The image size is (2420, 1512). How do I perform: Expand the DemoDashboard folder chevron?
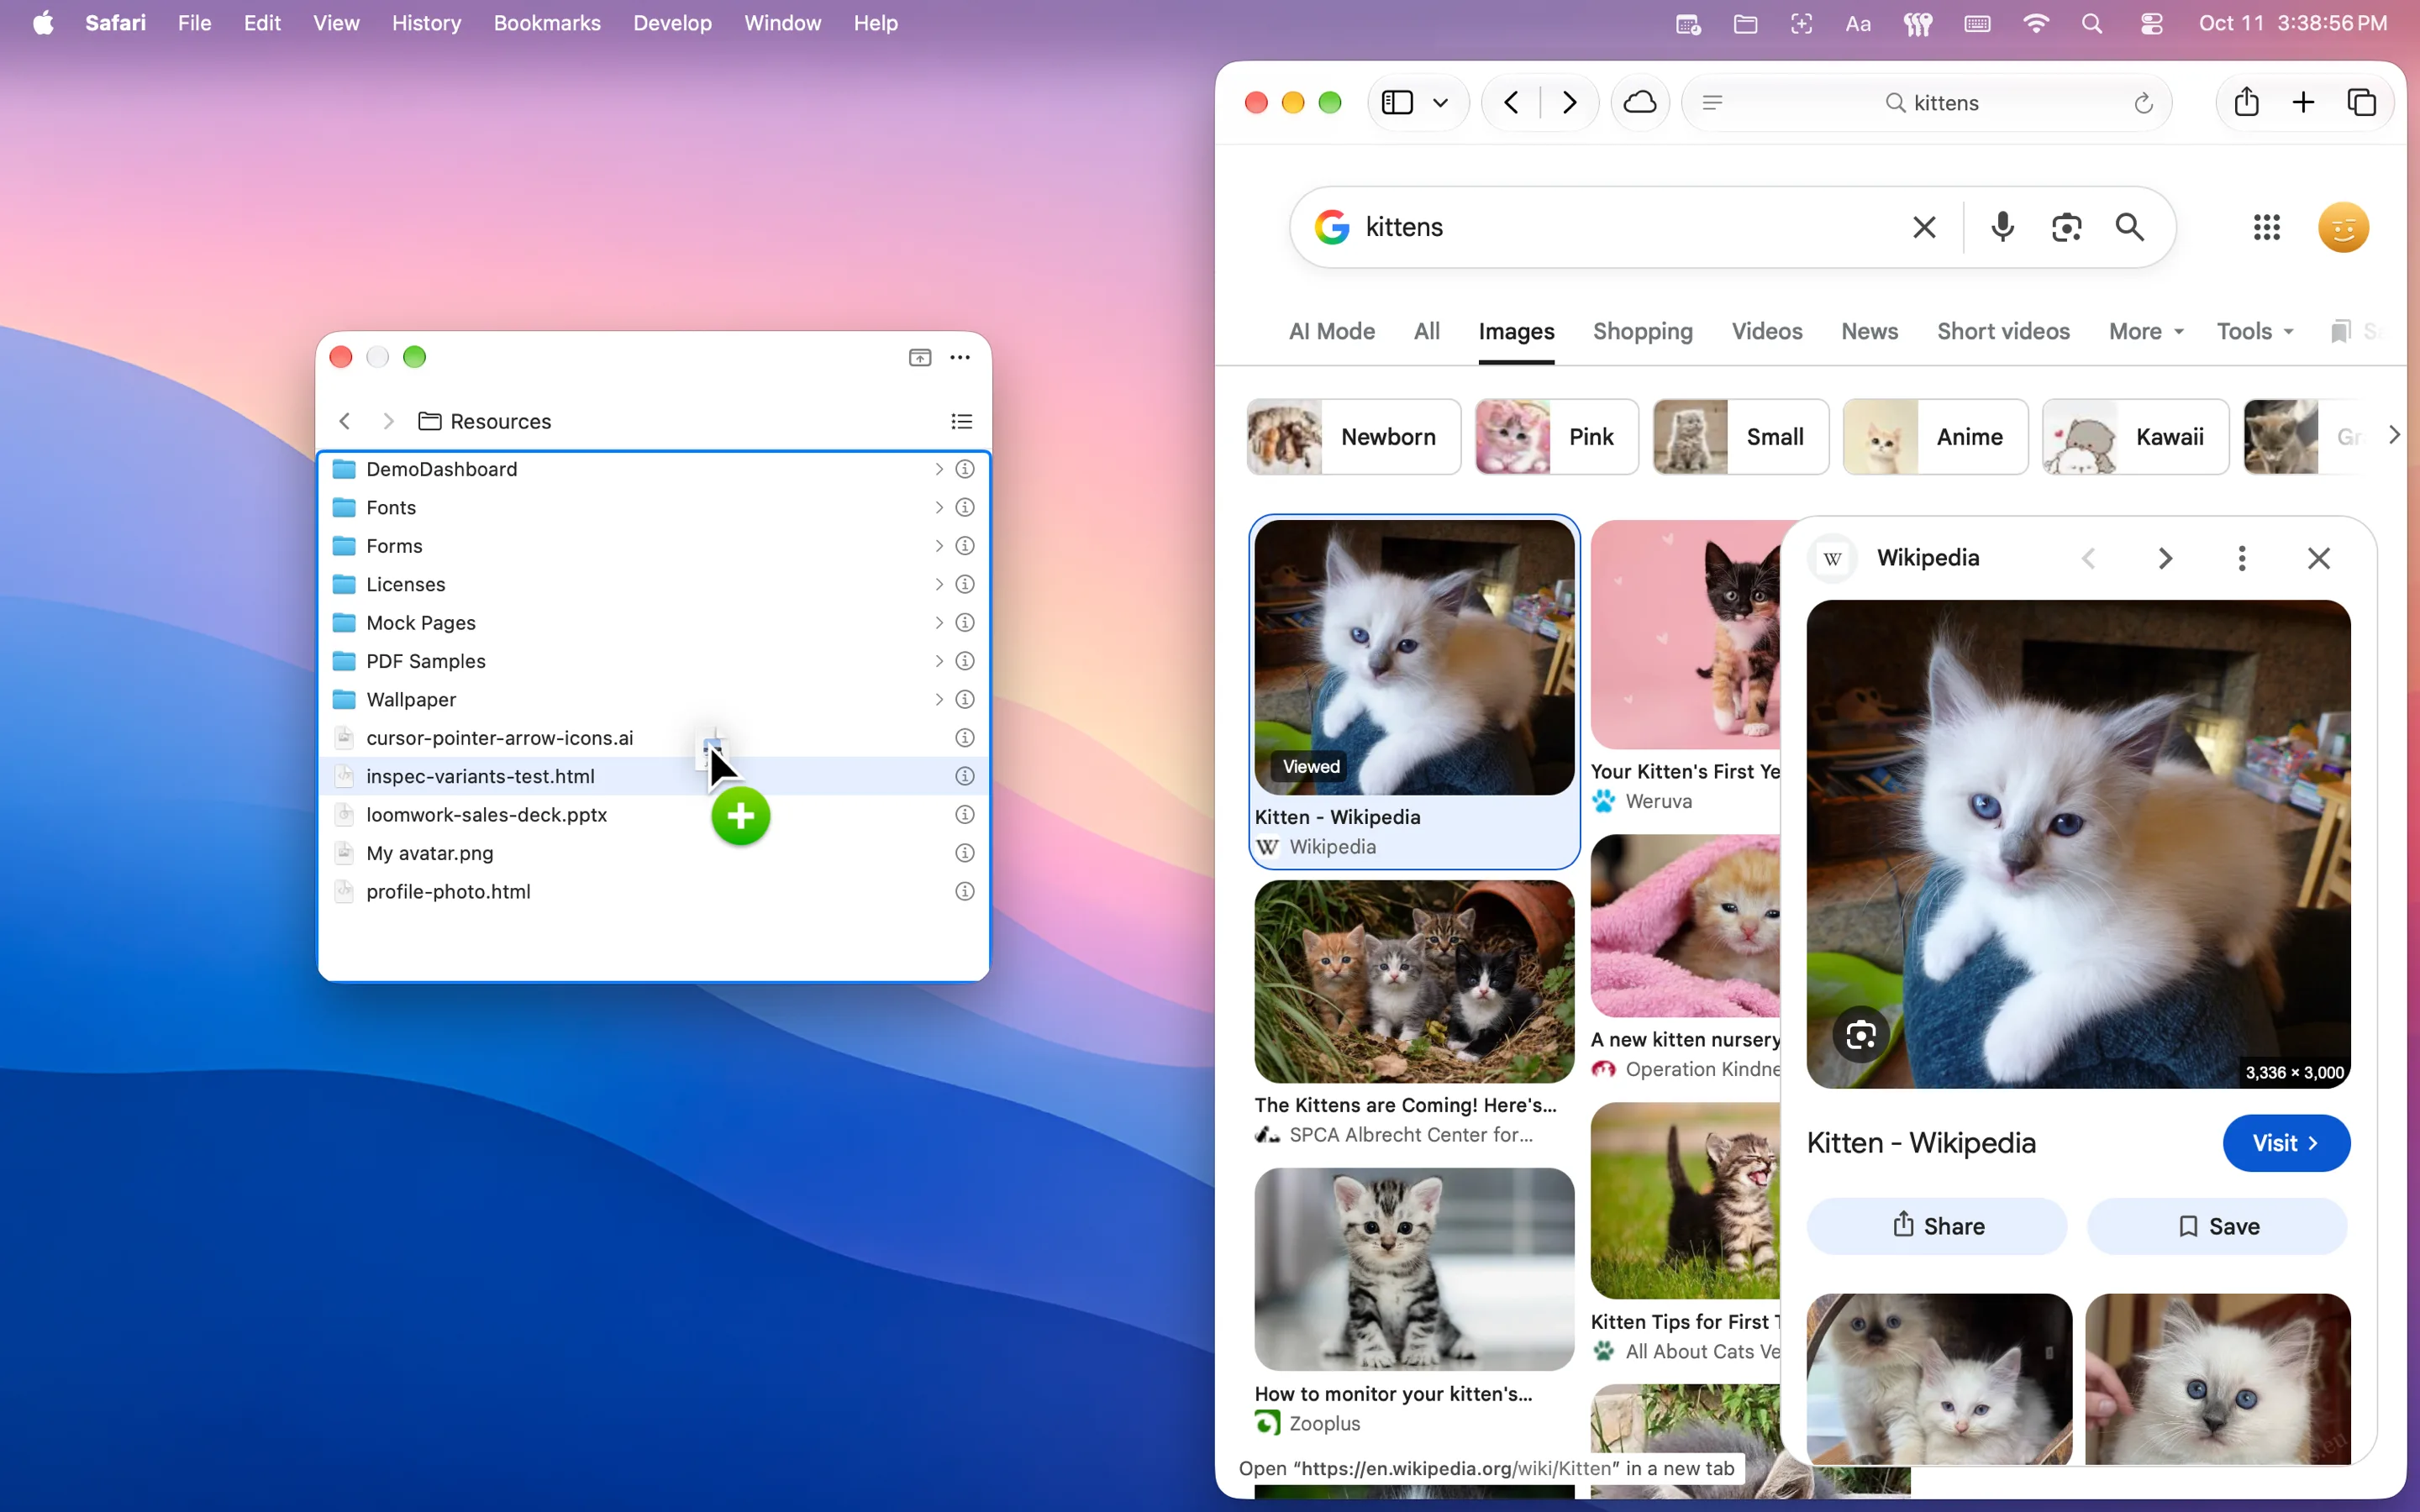[x=938, y=469]
